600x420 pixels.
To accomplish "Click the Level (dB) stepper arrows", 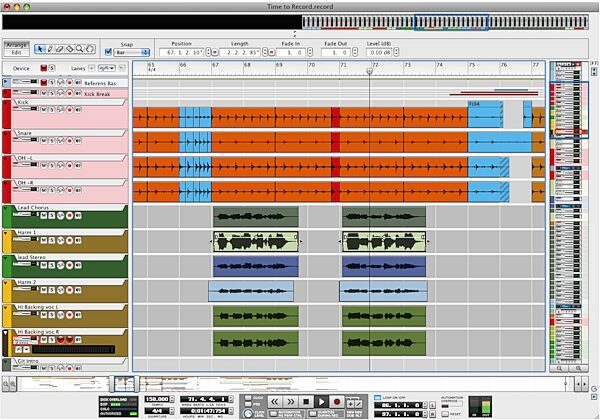I will 396,52.
